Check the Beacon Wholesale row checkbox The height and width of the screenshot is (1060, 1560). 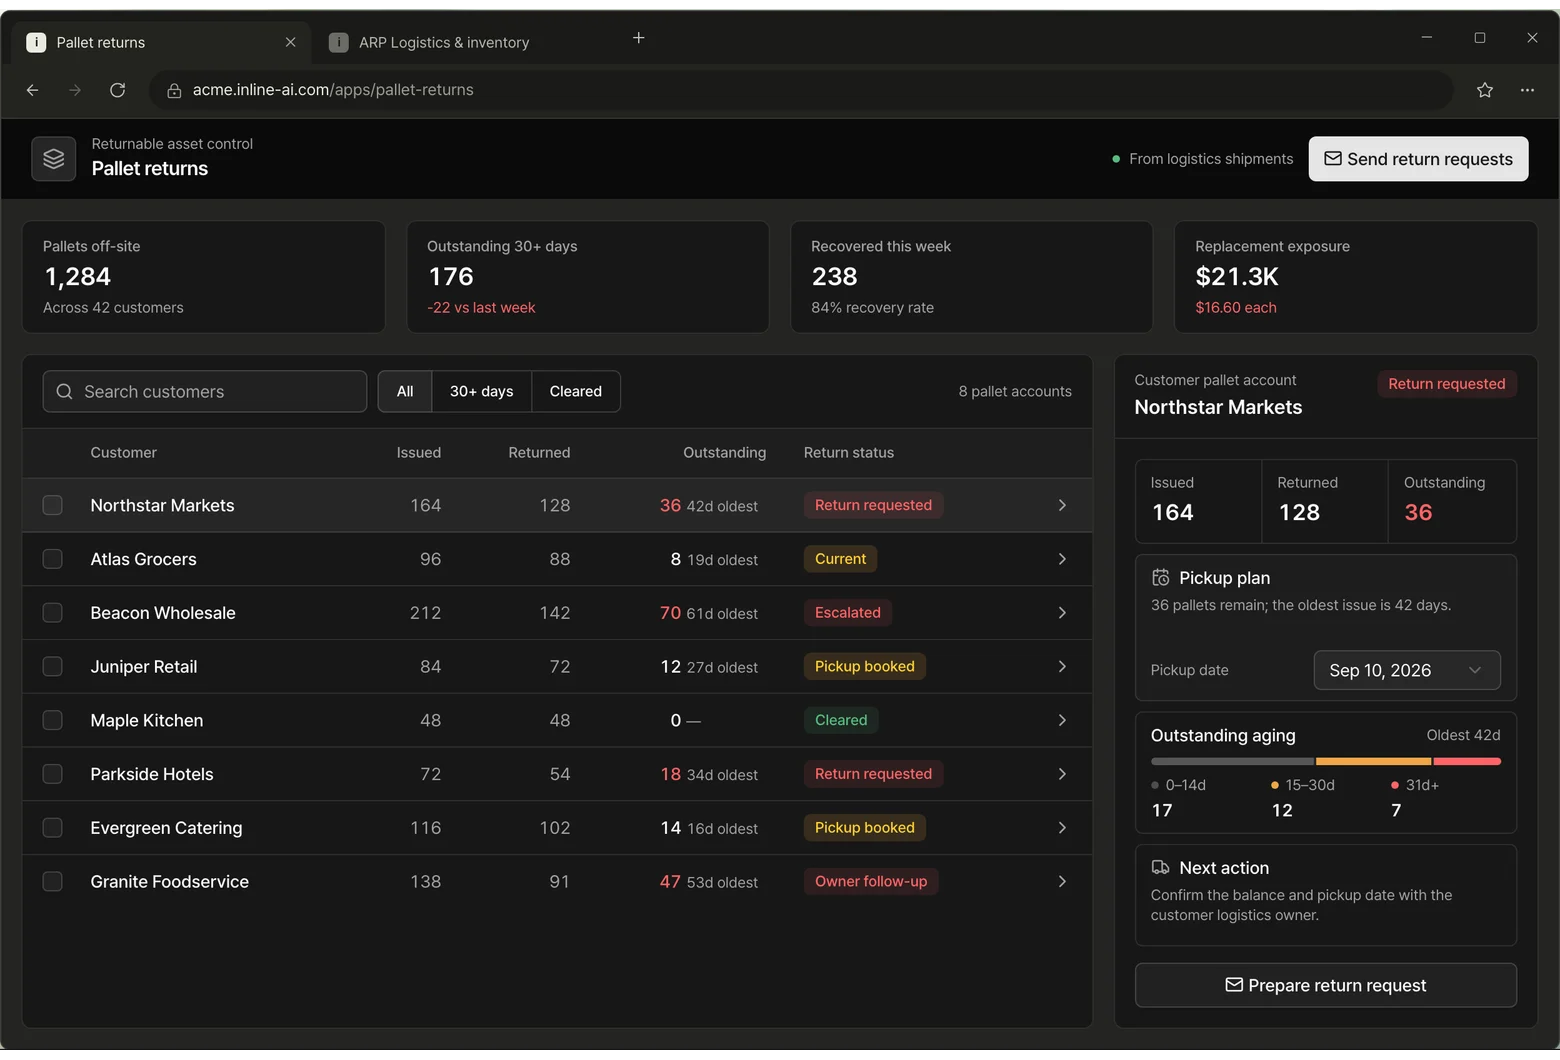[53, 613]
